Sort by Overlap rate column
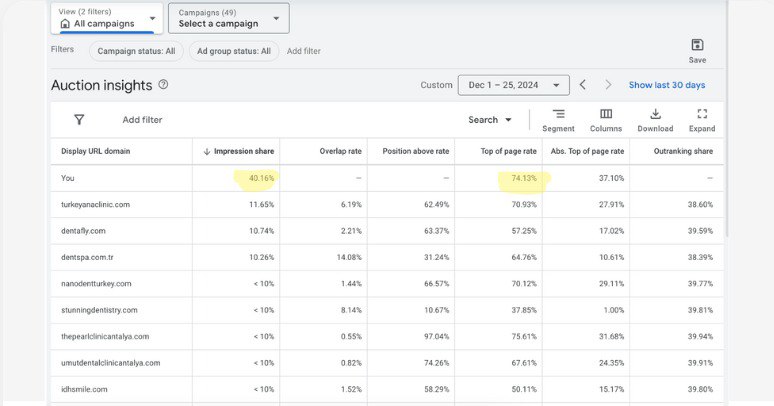774x406 pixels. click(341, 151)
